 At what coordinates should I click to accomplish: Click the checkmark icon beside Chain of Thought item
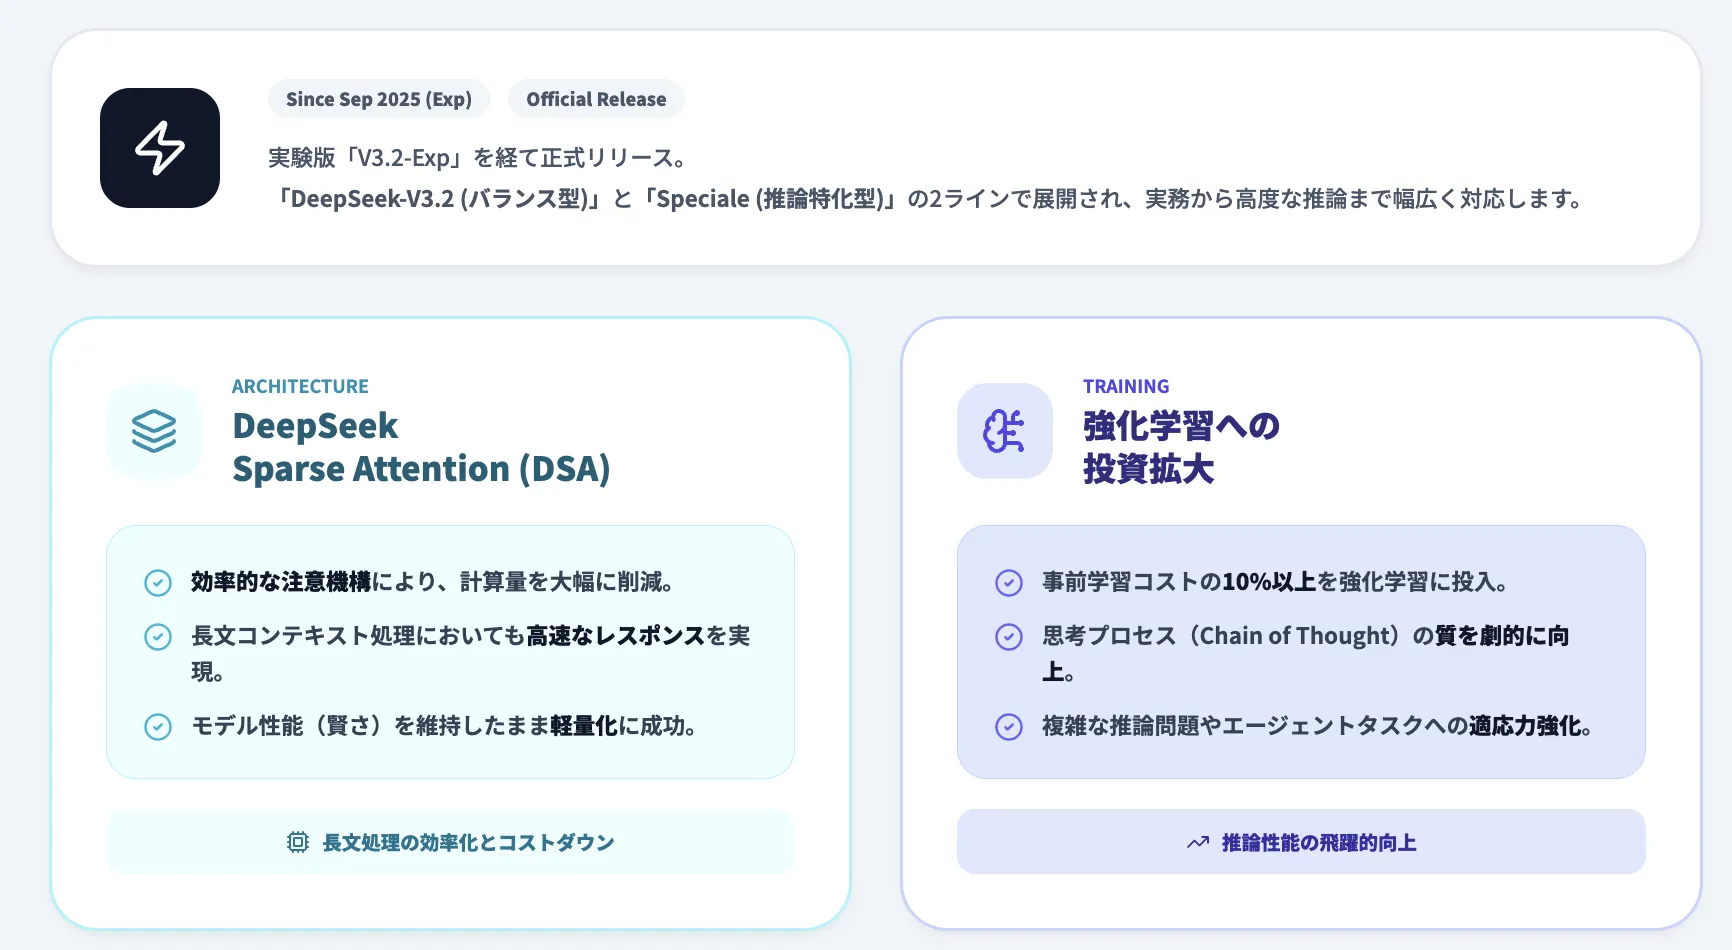coord(1008,636)
